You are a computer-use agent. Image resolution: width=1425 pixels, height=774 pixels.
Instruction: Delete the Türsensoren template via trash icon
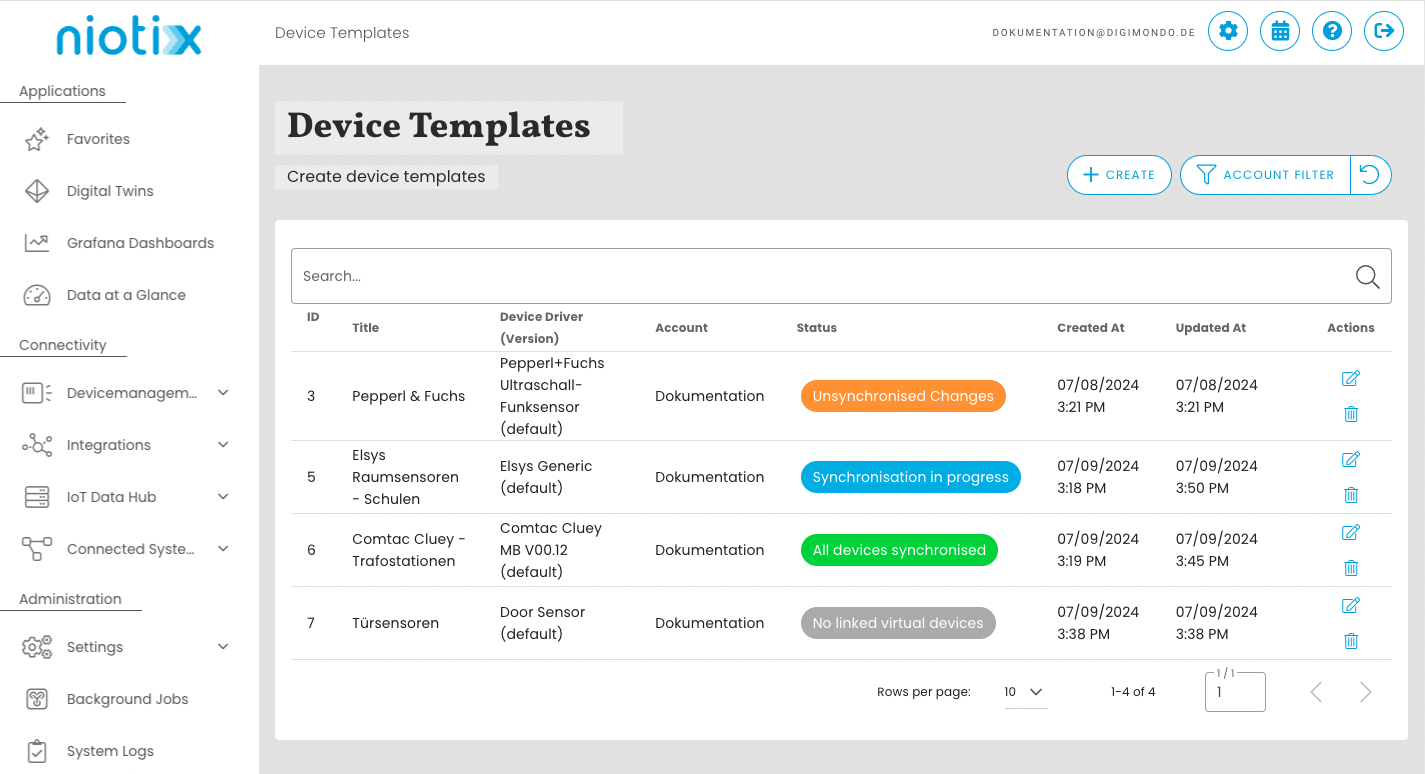[x=1350, y=641]
